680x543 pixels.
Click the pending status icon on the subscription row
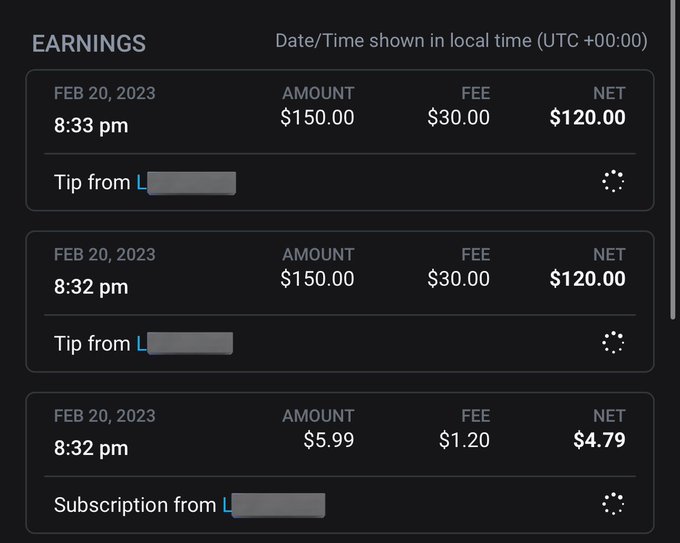click(613, 503)
